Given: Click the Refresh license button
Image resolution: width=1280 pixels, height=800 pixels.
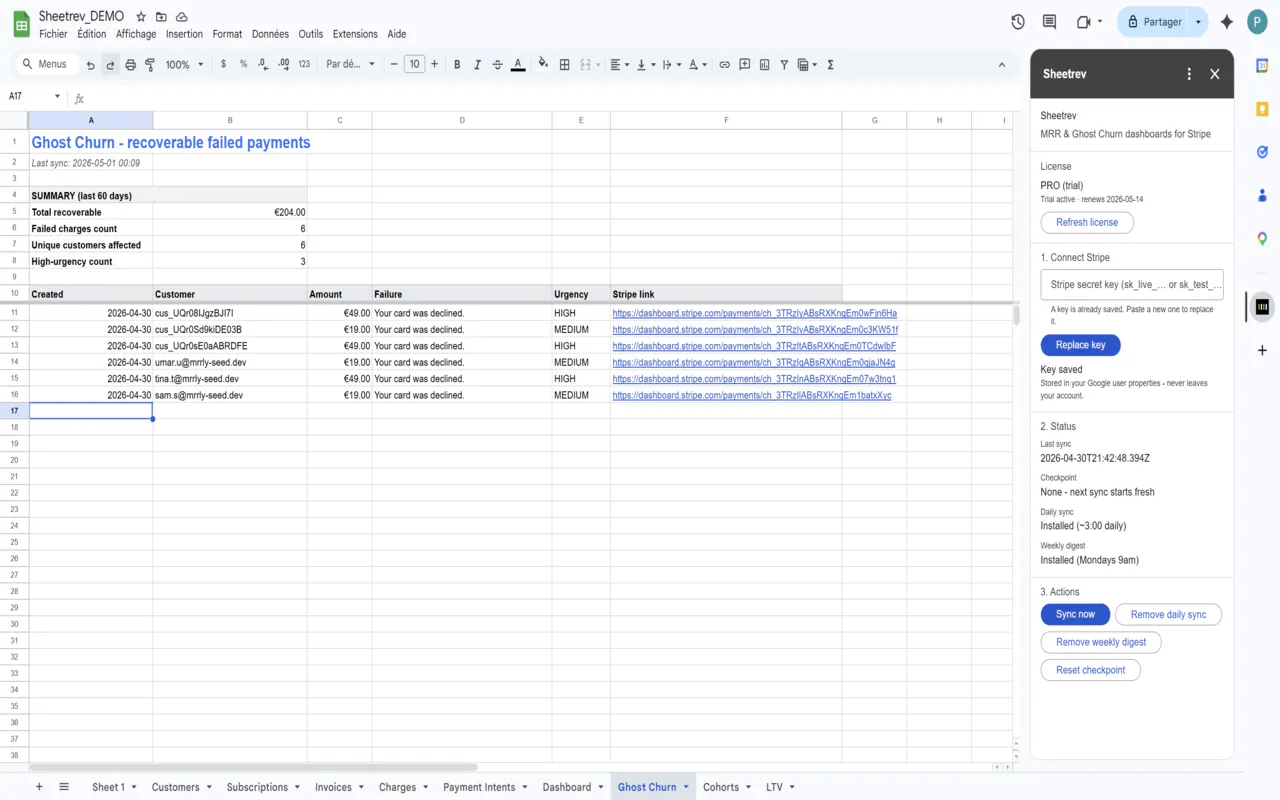Looking at the screenshot, I should pyautogui.click(x=1087, y=222).
